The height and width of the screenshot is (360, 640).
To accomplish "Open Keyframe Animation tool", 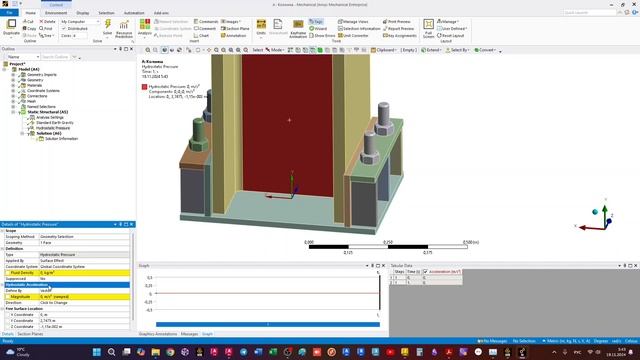I will click(x=298, y=29).
